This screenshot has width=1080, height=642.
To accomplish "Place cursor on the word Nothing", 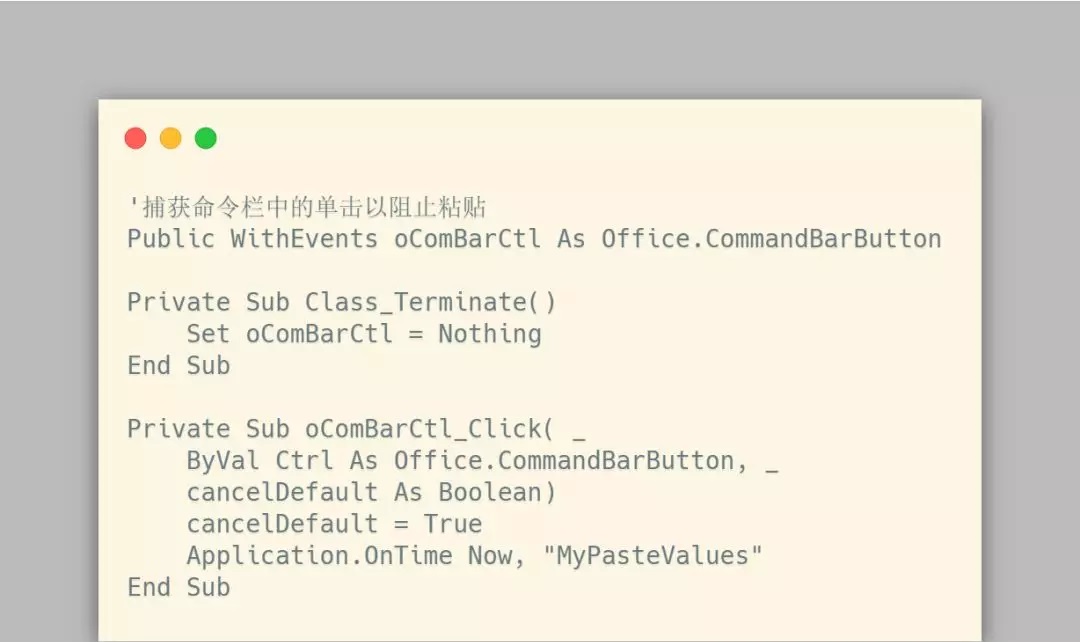I will coord(489,334).
